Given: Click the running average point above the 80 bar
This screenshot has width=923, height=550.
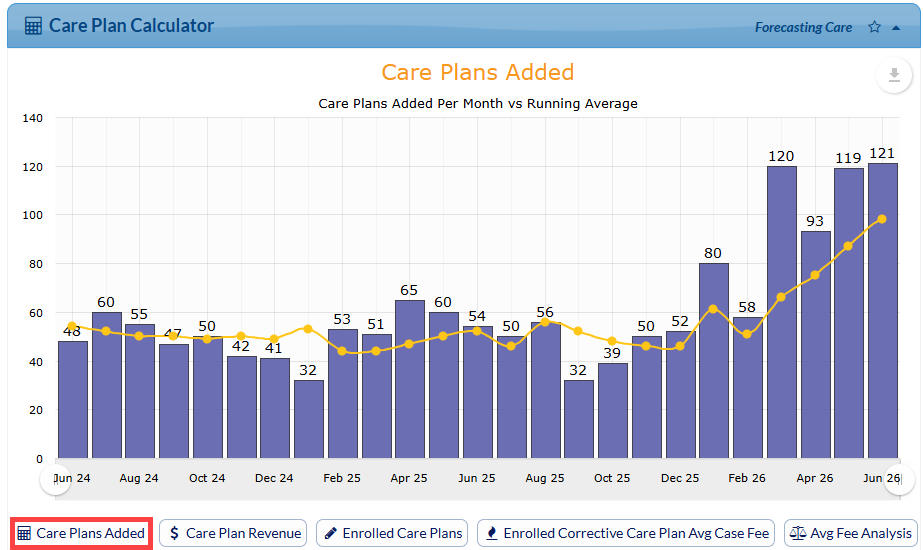Looking at the screenshot, I should coord(713,309).
